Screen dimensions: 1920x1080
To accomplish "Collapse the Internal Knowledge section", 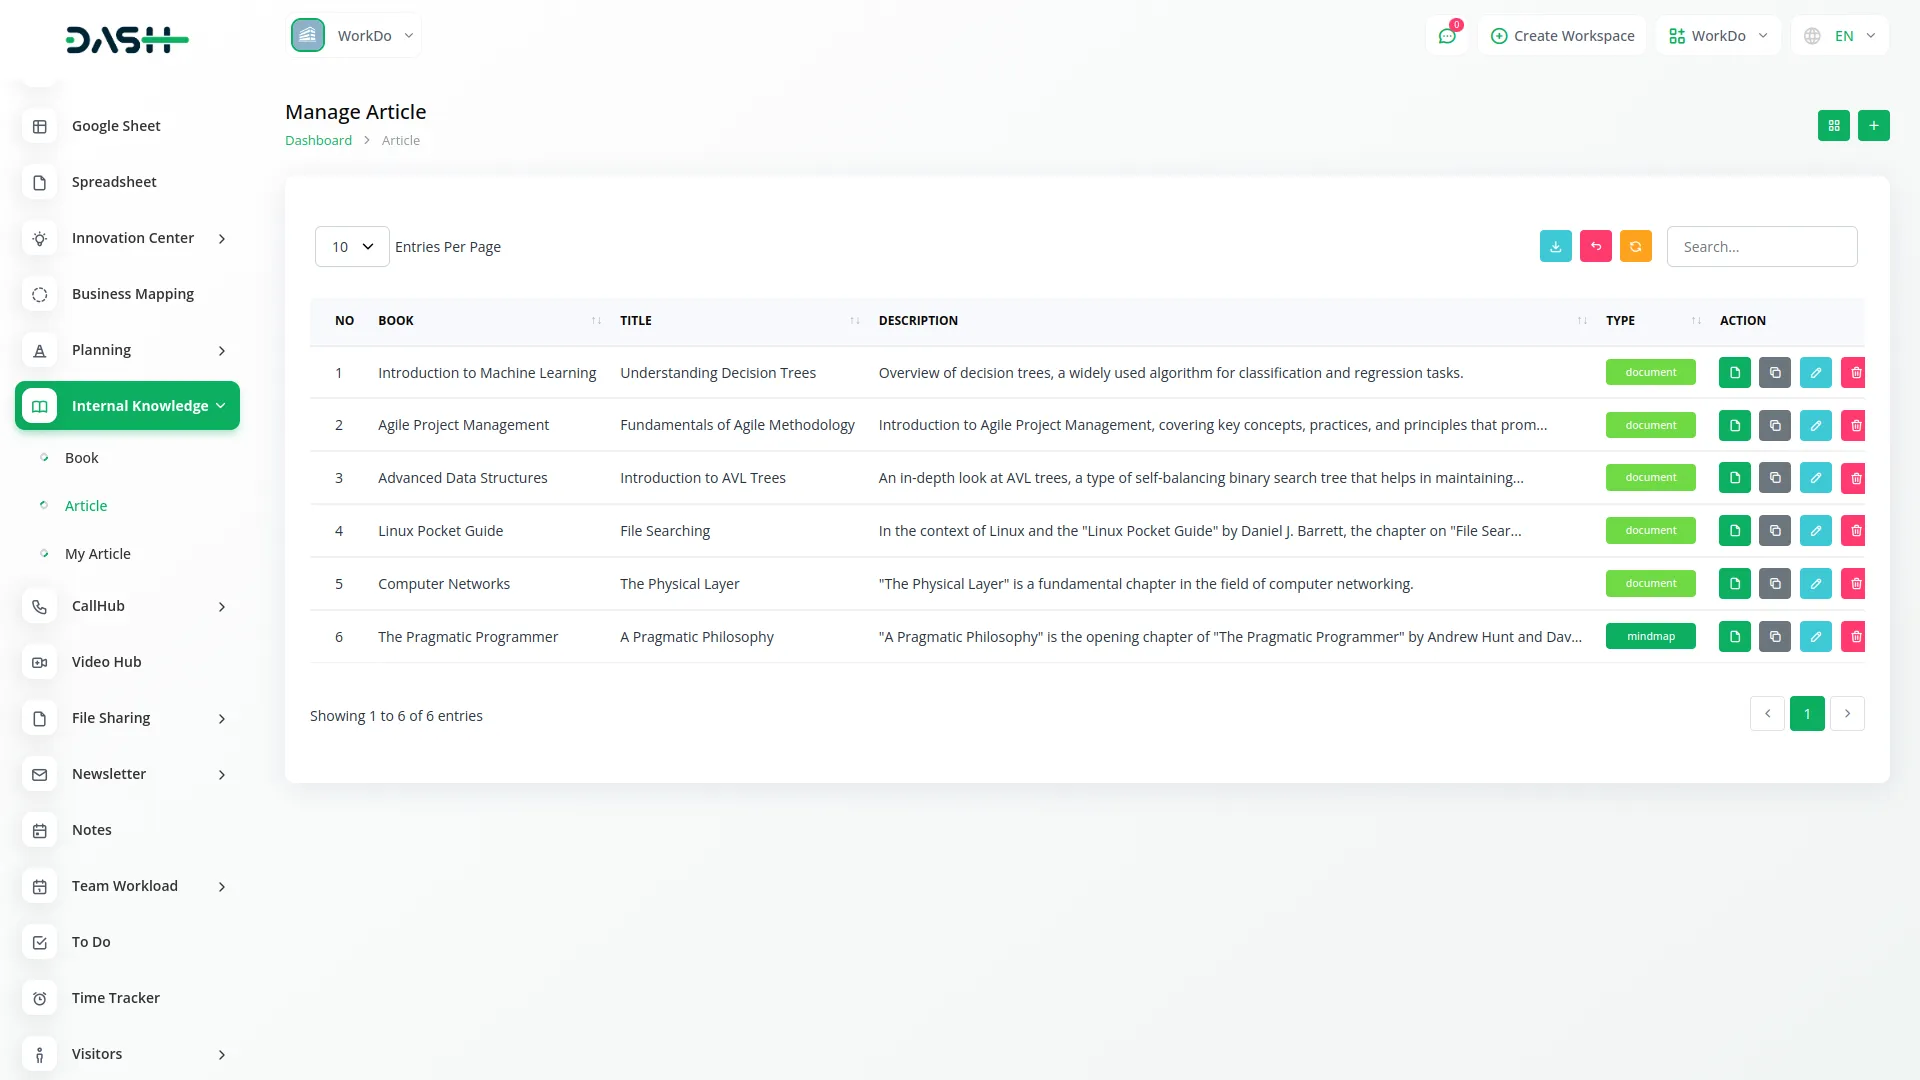I will click(x=127, y=405).
